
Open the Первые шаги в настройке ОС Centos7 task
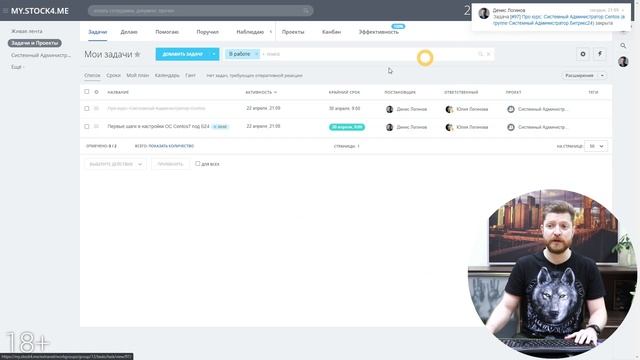158,127
